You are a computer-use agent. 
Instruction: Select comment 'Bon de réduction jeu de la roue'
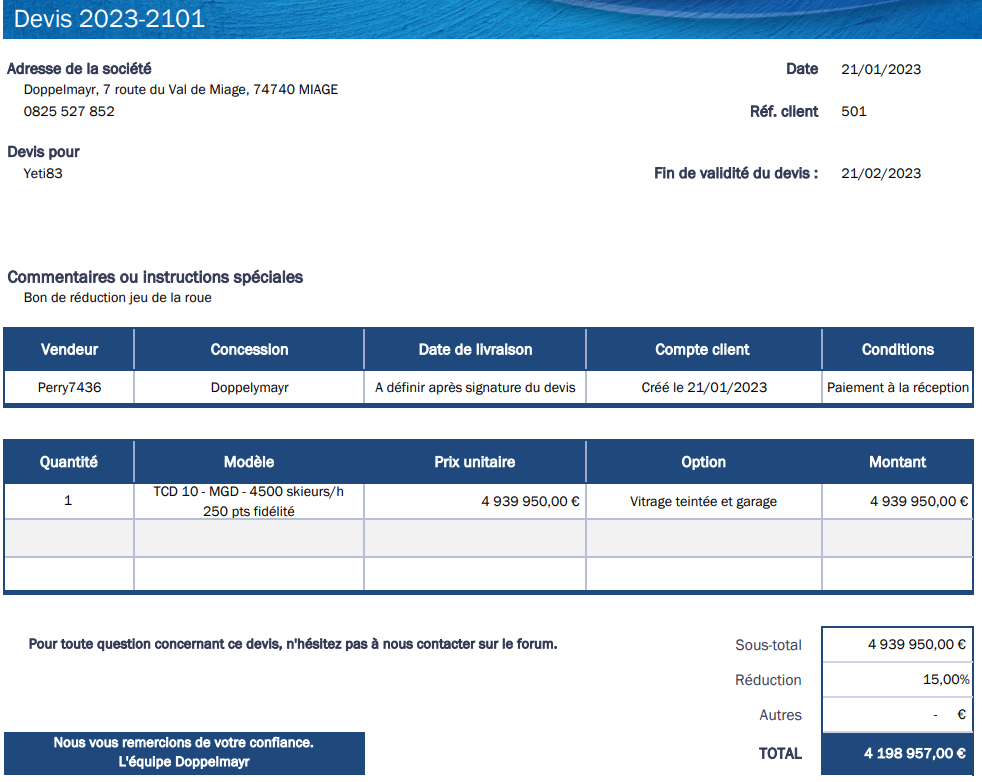[118, 297]
